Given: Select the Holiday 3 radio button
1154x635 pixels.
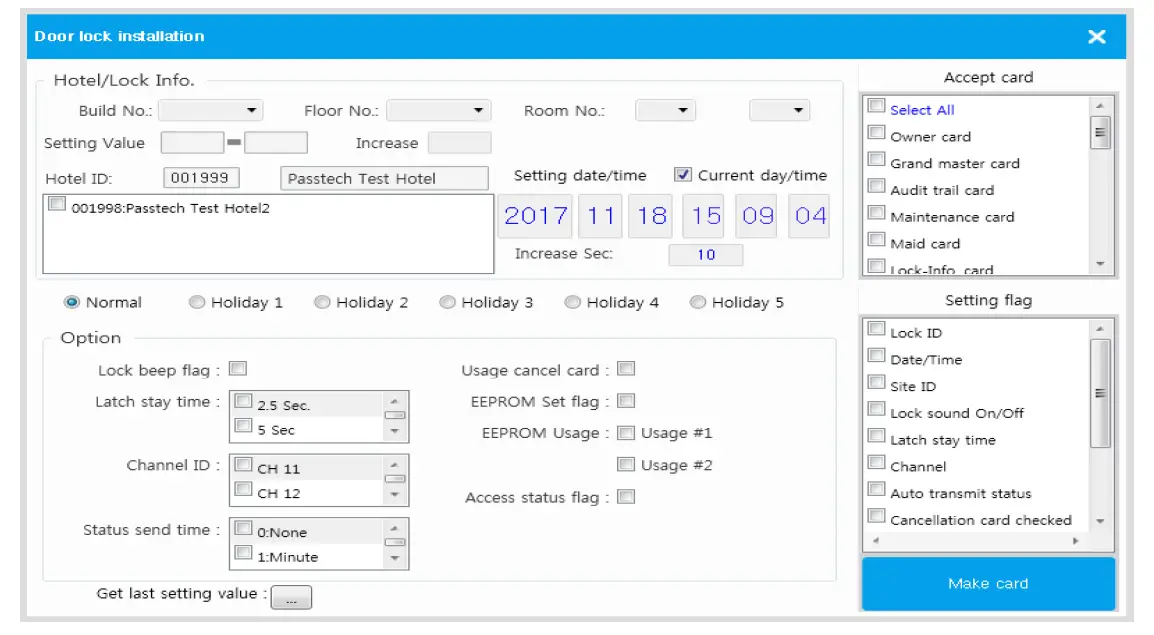Looking at the screenshot, I should (x=447, y=302).
